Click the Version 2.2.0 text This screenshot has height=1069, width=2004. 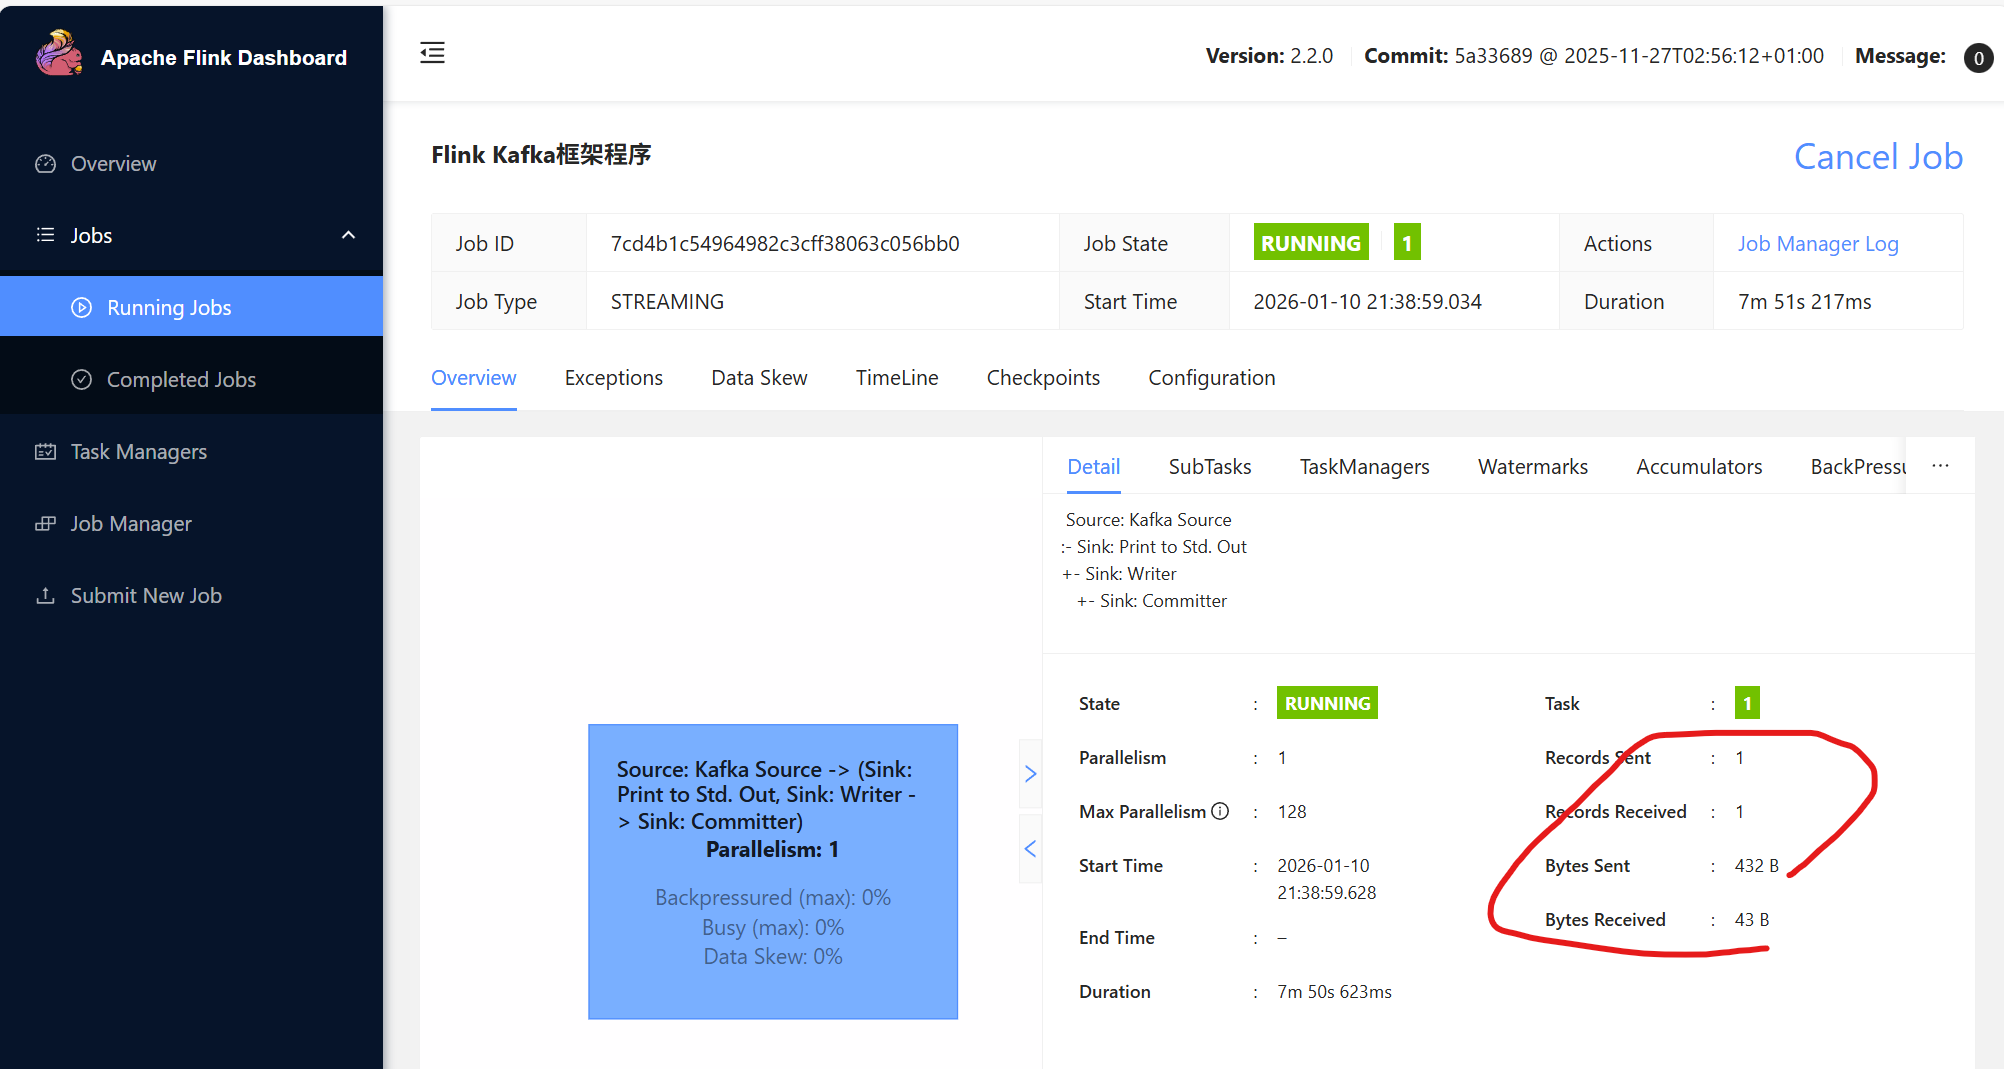coord(1269,56)
